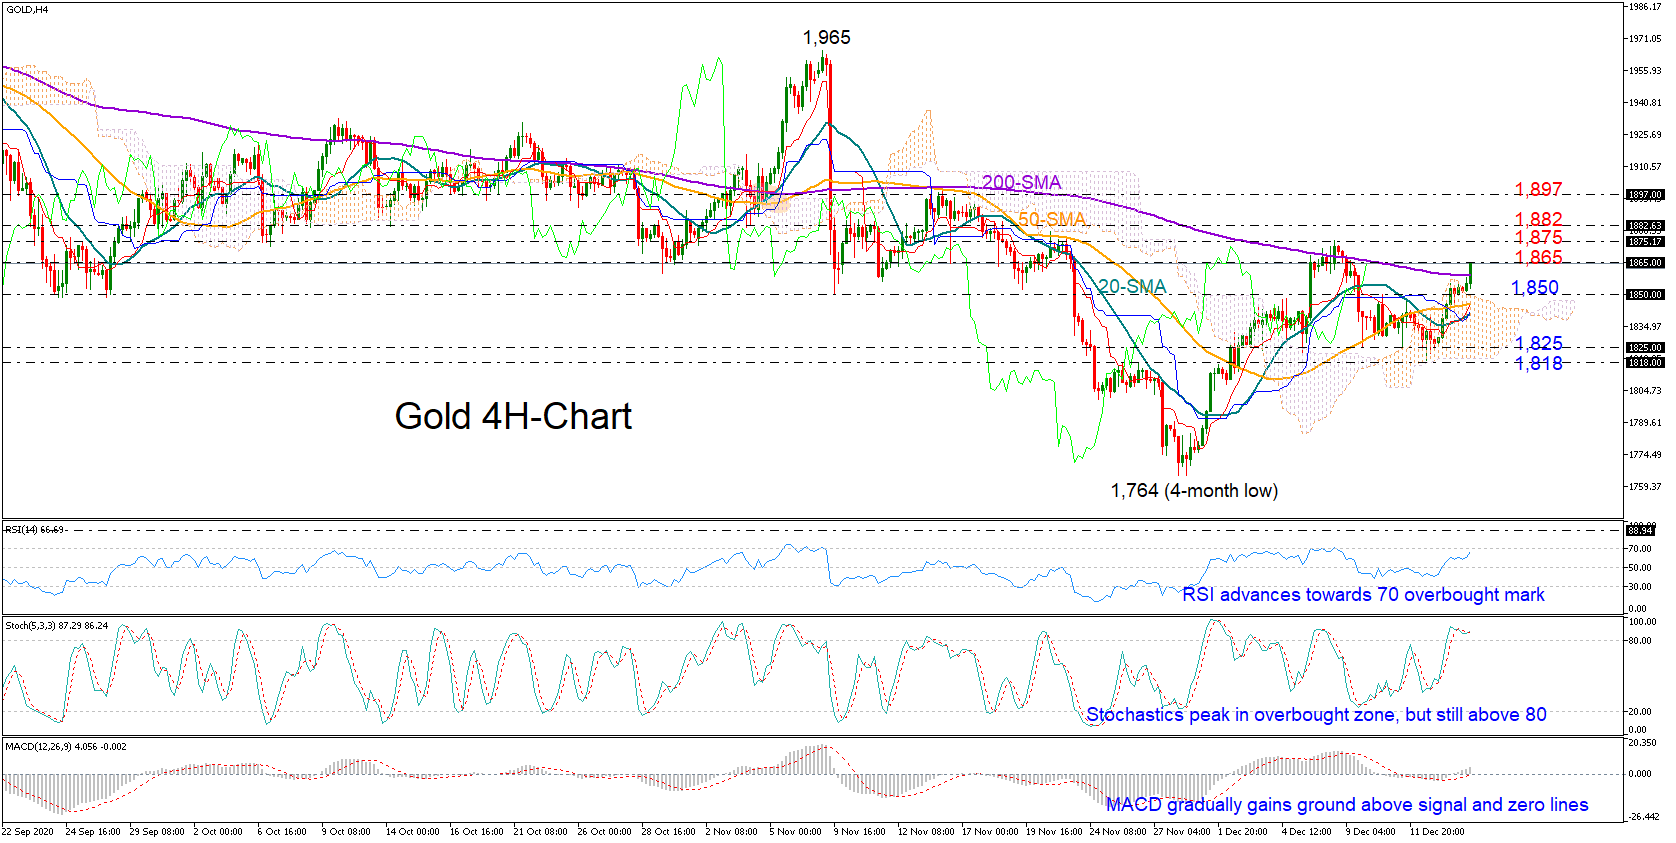The width and height of the screenshot is (1676, 843).
Task: Click the "MACD gradually gains ground" note
Action: (1347, 805)
